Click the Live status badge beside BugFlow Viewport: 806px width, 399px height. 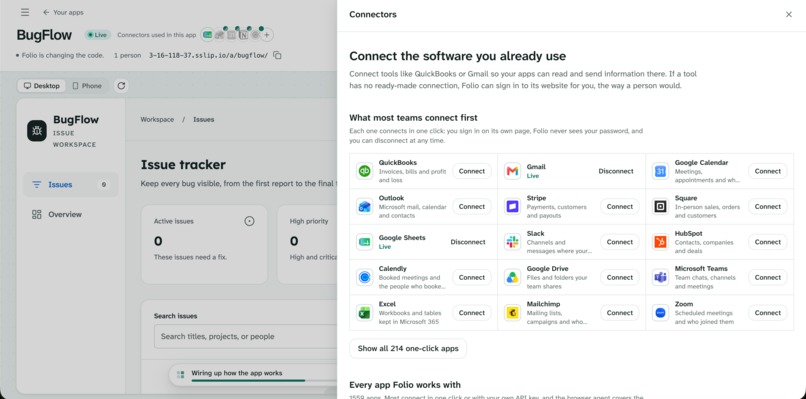pyautogui.click(x=98, y=35)
